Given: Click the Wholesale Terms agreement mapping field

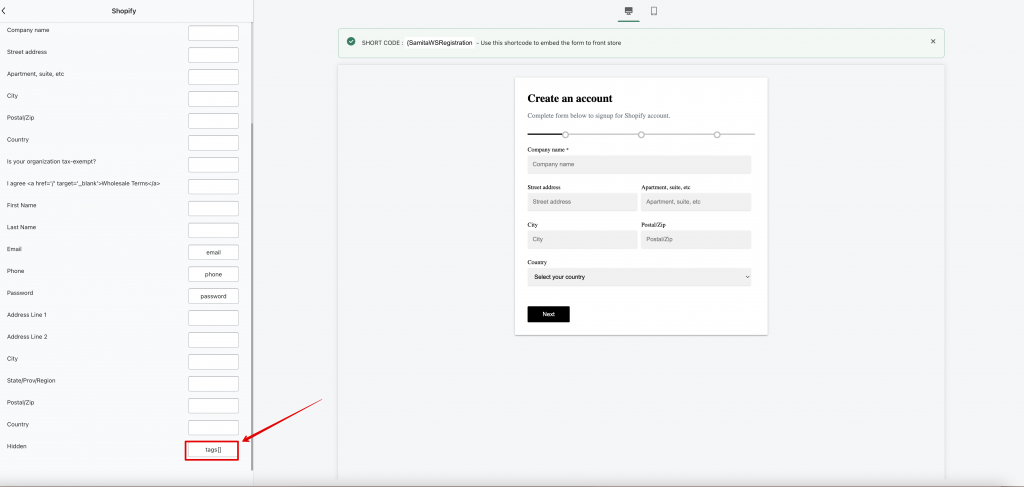Looking at the screenshot, I should [214, 187].
